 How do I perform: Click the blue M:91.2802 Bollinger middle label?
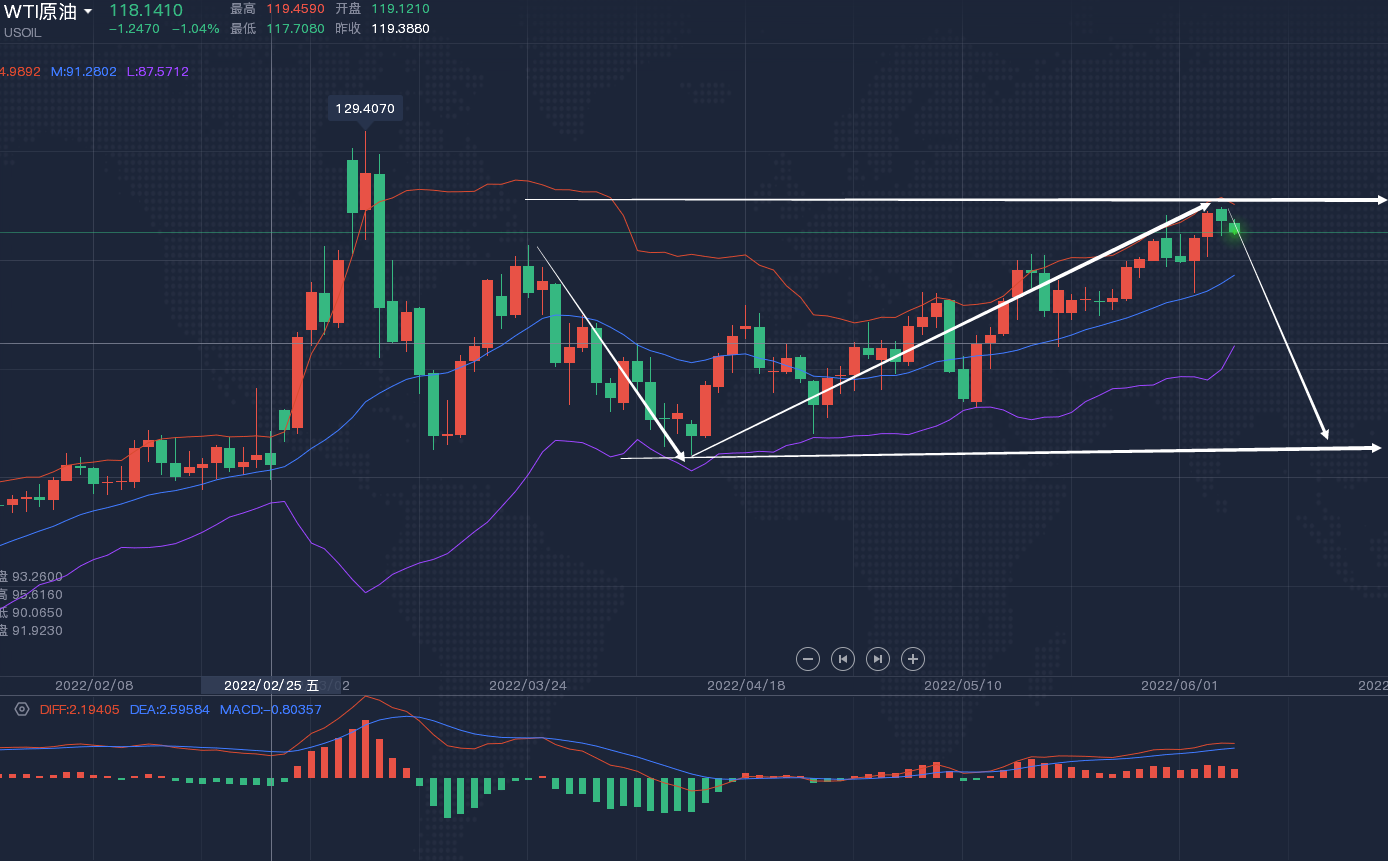click(x=84, y=72)
